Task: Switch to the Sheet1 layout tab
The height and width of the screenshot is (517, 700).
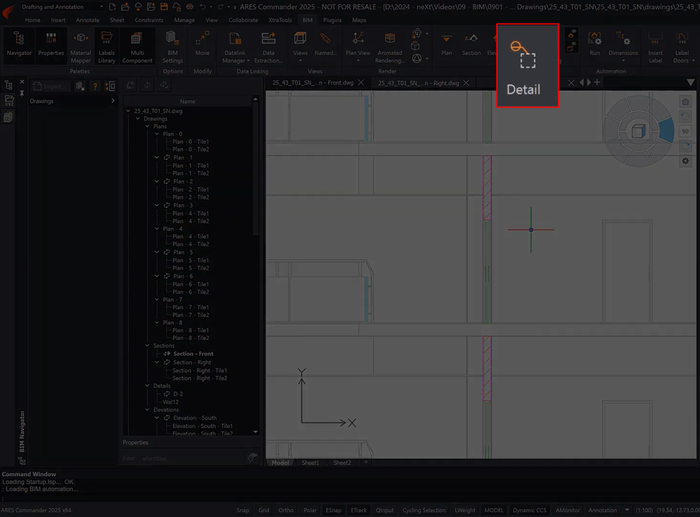Action: click(x=310, y=463)
